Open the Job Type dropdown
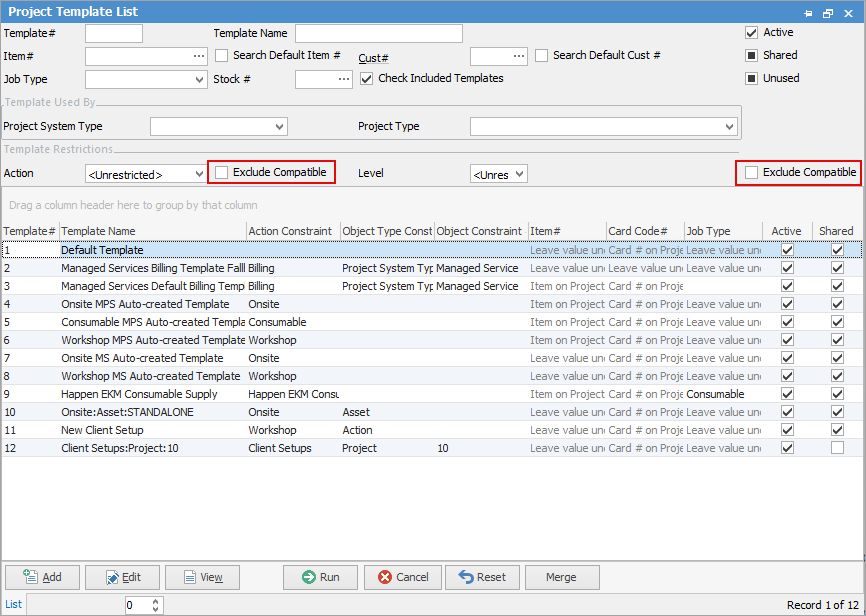The width and height of the screenshot is (866, 616). click(x=199, y=80)
